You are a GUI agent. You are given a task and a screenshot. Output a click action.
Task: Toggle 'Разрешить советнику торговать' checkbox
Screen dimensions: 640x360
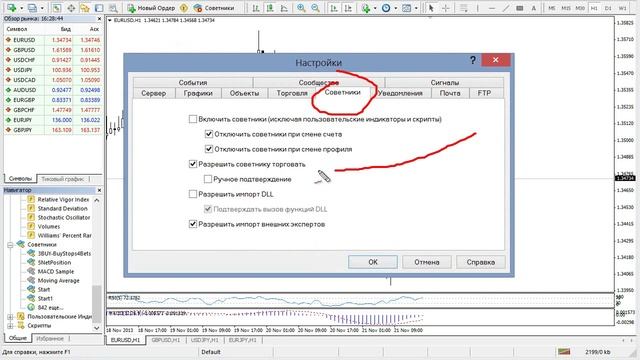[x=193, y=164]
